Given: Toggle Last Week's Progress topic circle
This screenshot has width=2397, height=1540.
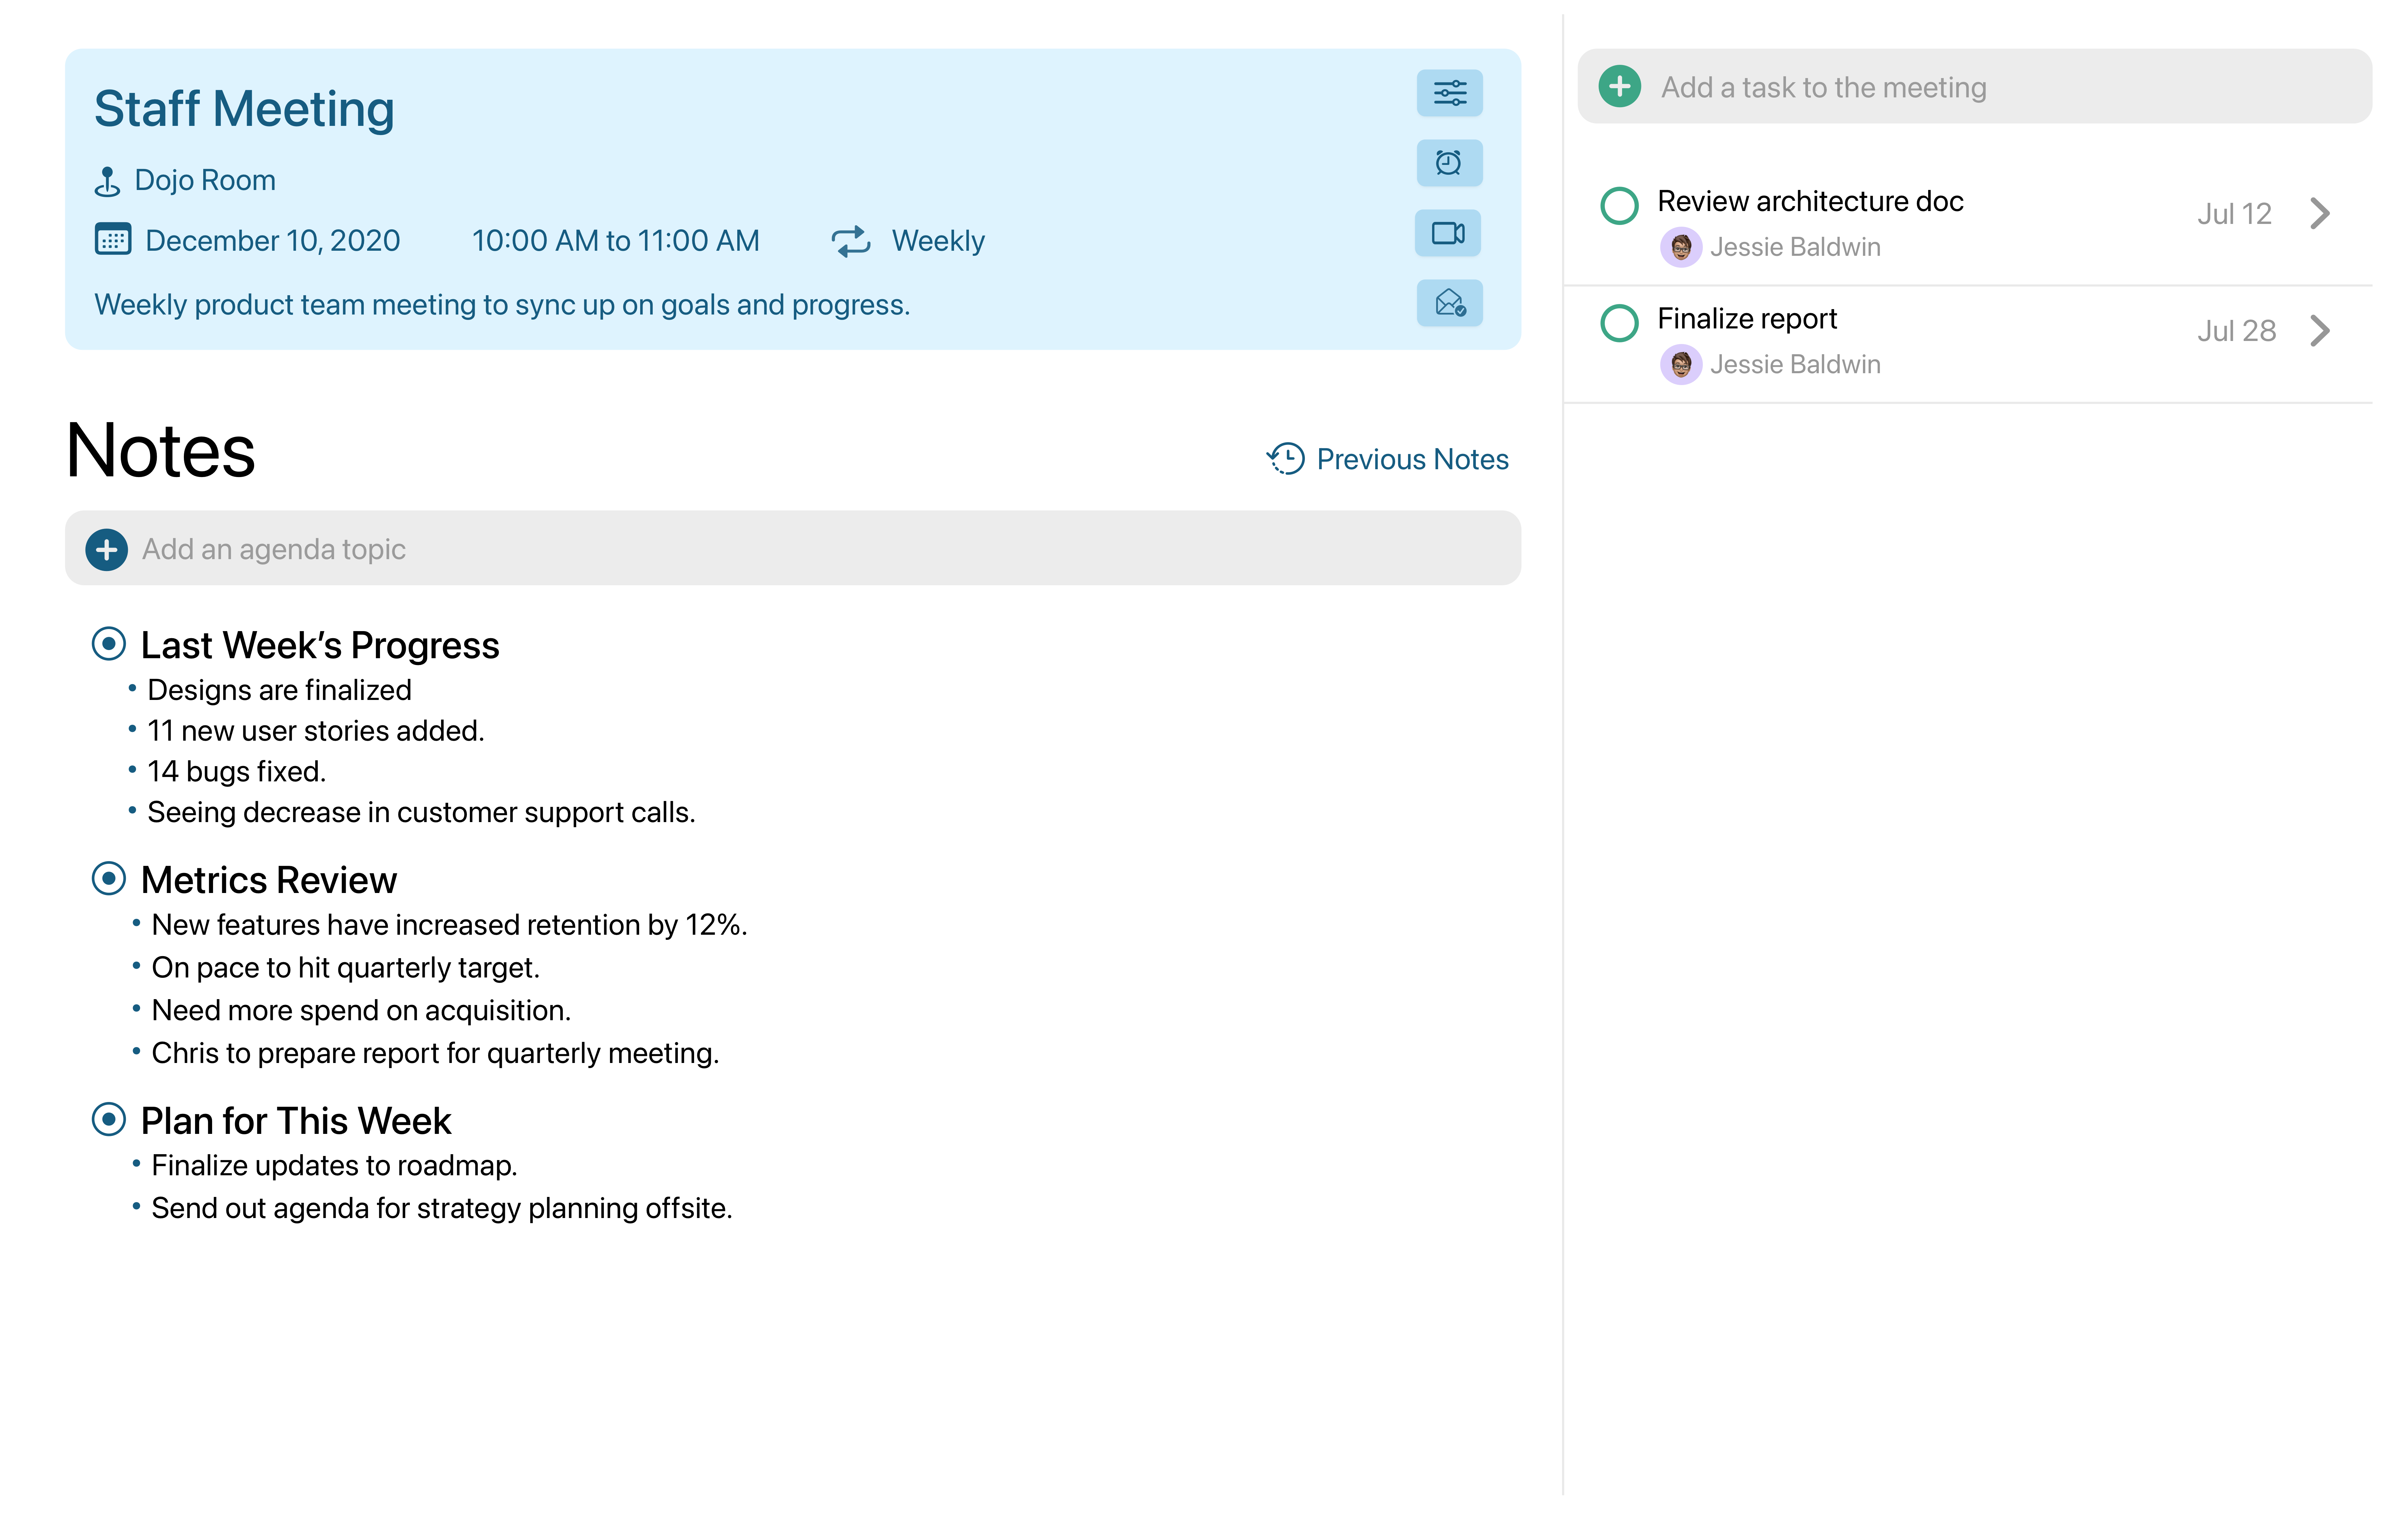Looking at the screenshot, I should click(x=108, y=644).
